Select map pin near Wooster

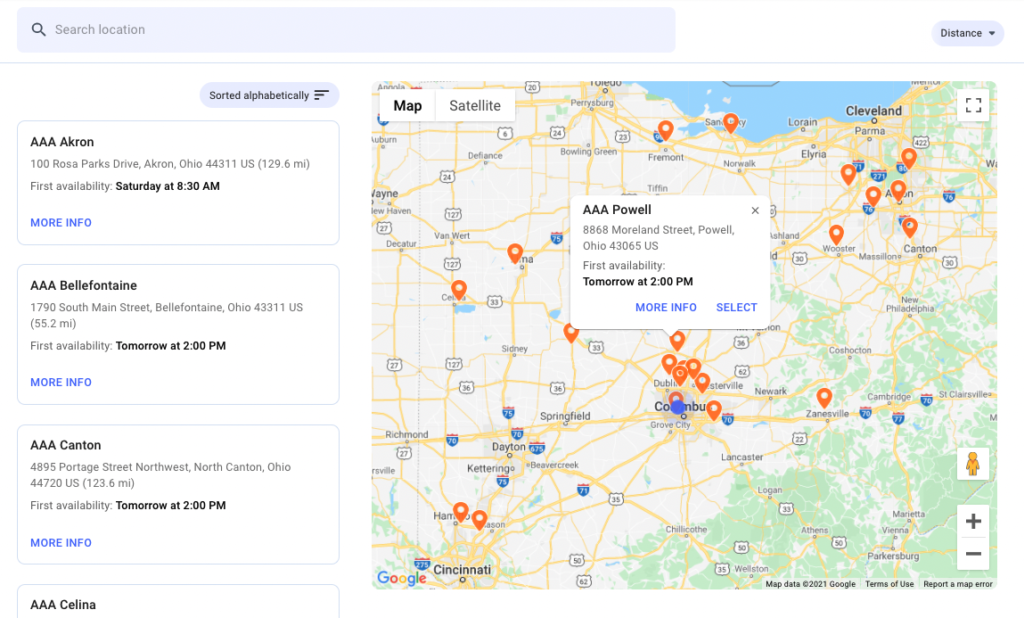[836, 234]
